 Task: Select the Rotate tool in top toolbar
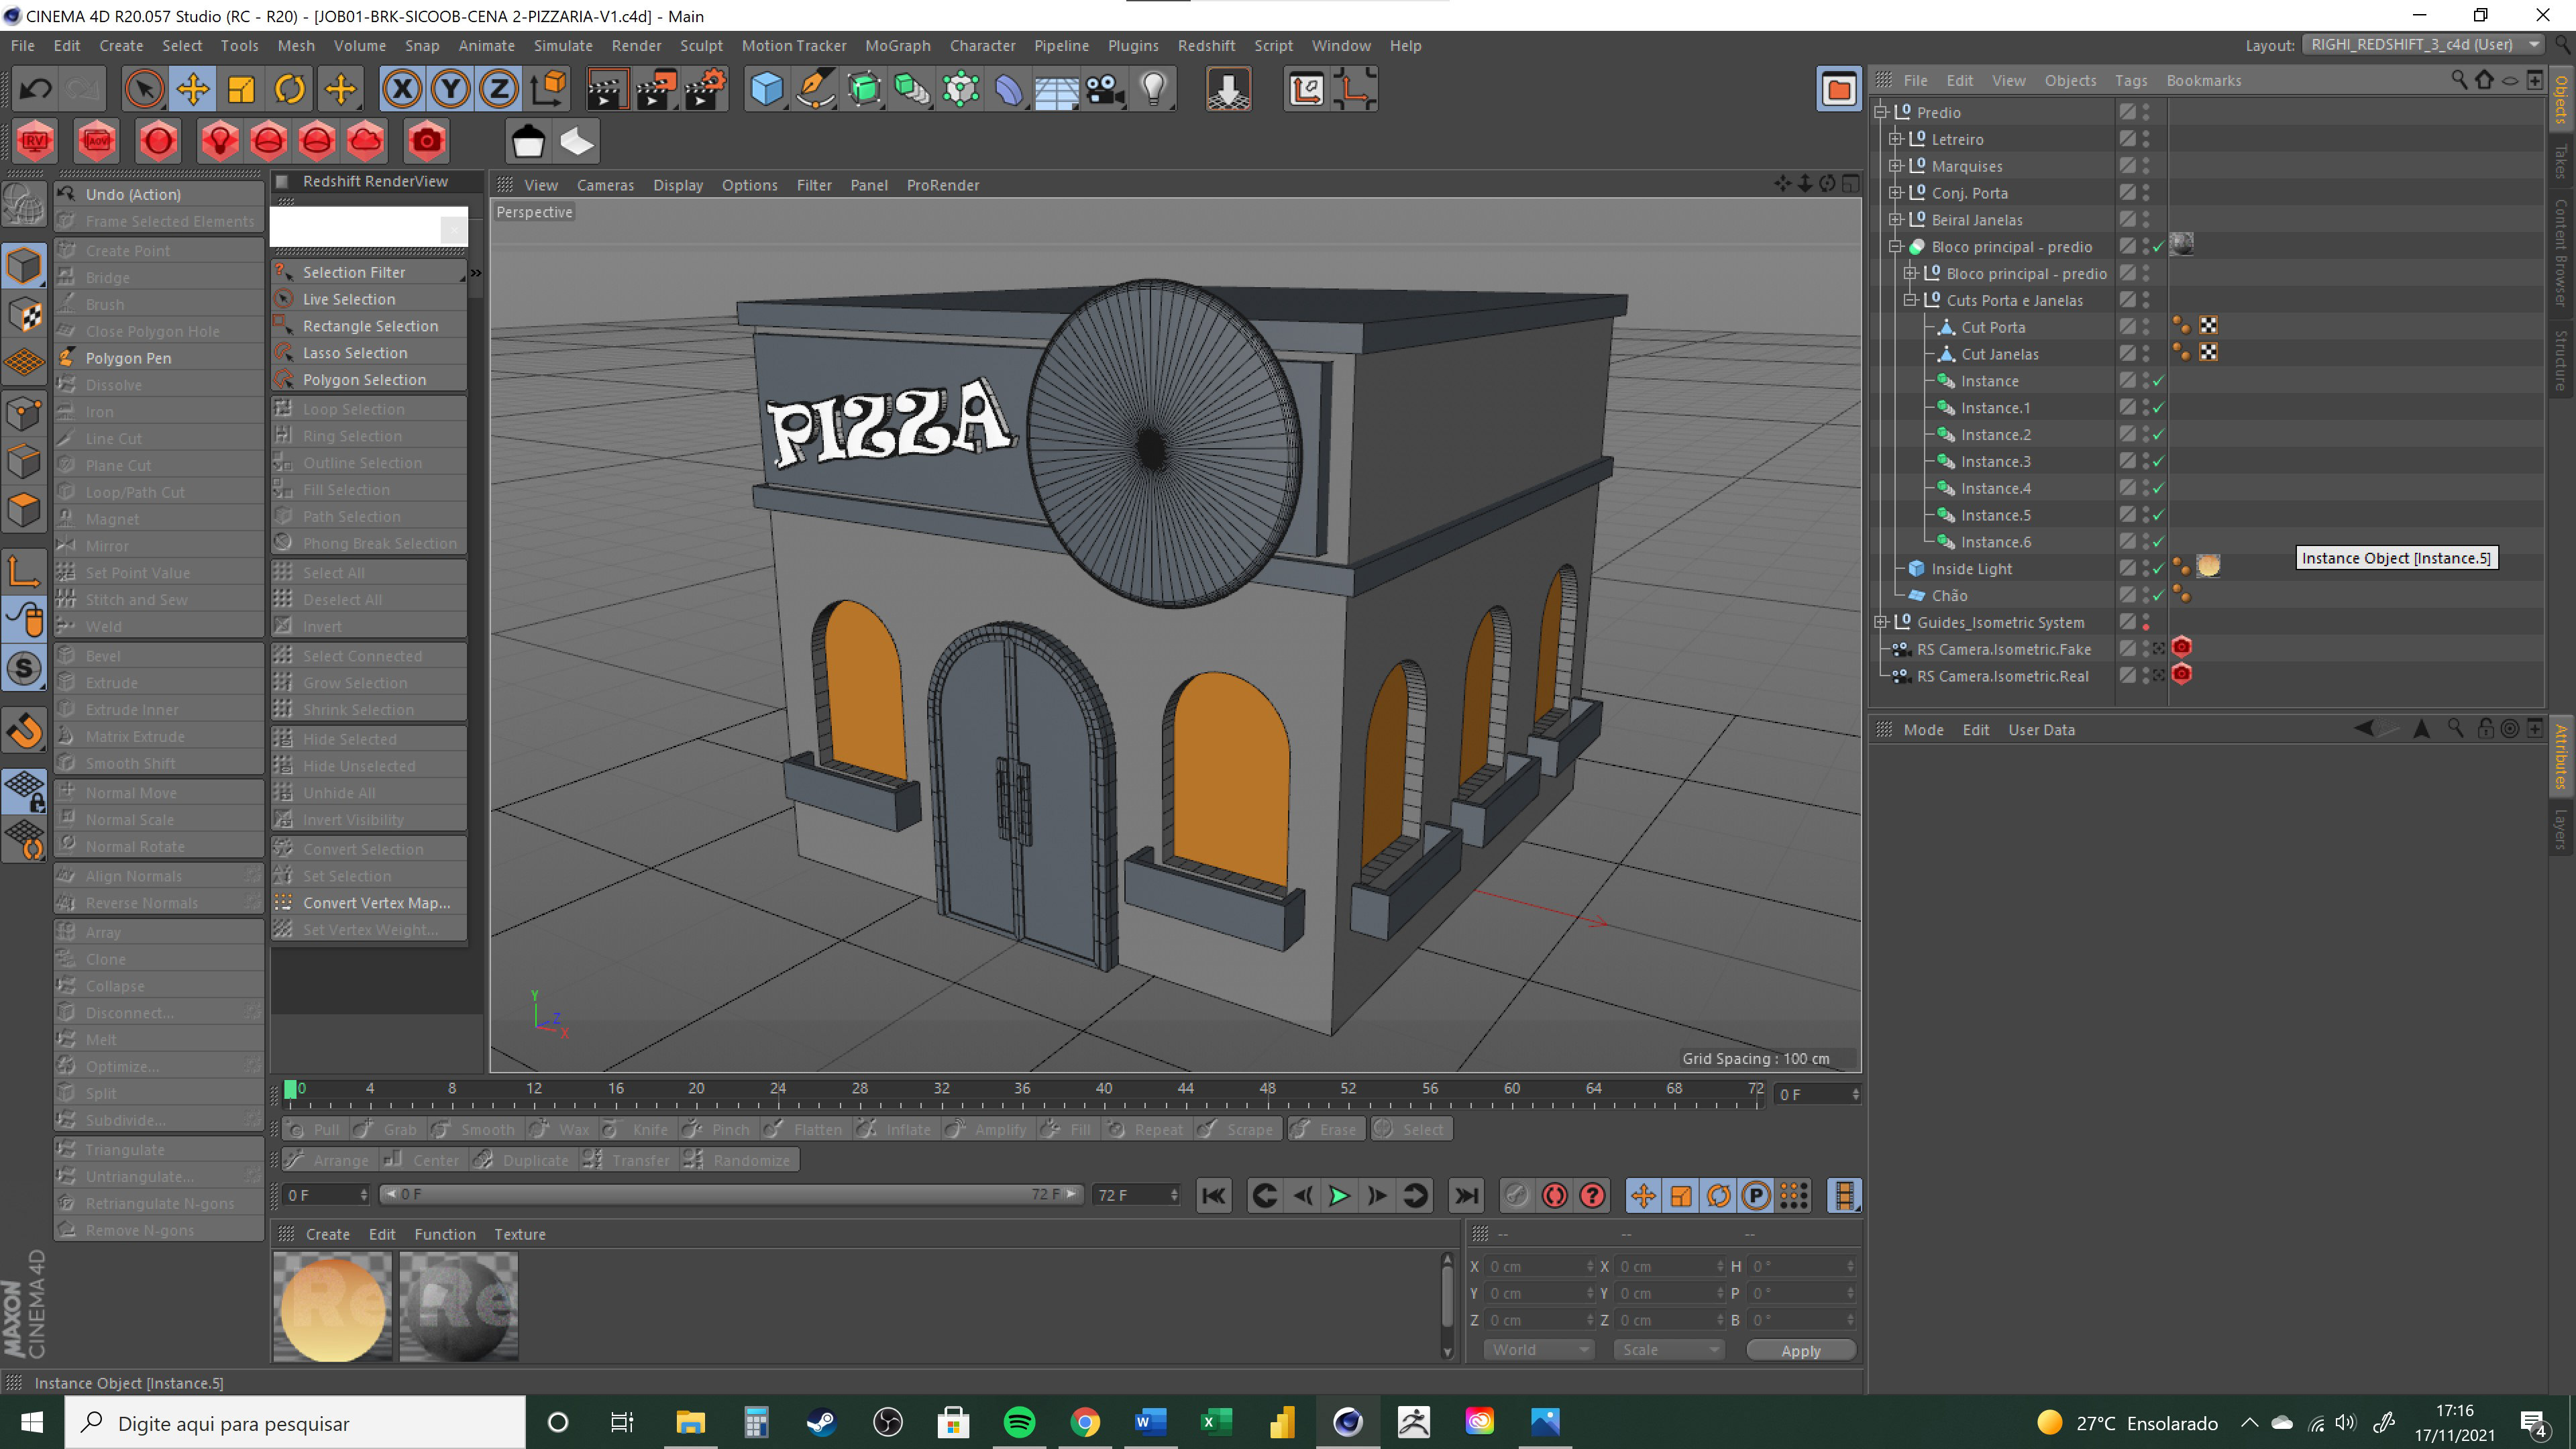290,90
